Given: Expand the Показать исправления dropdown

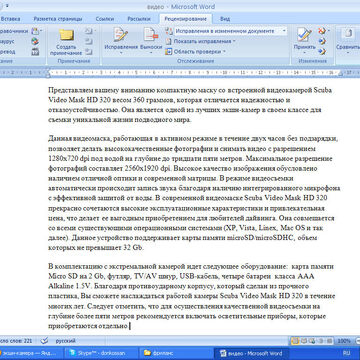Looking at the screenshot, I should [234, 41].
